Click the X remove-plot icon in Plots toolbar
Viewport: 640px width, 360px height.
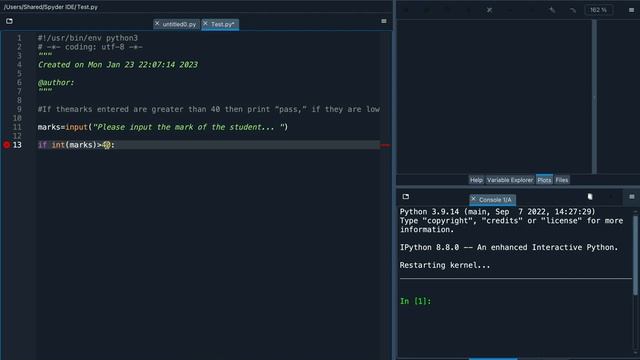pyautogui.click(x=489, y=10)
